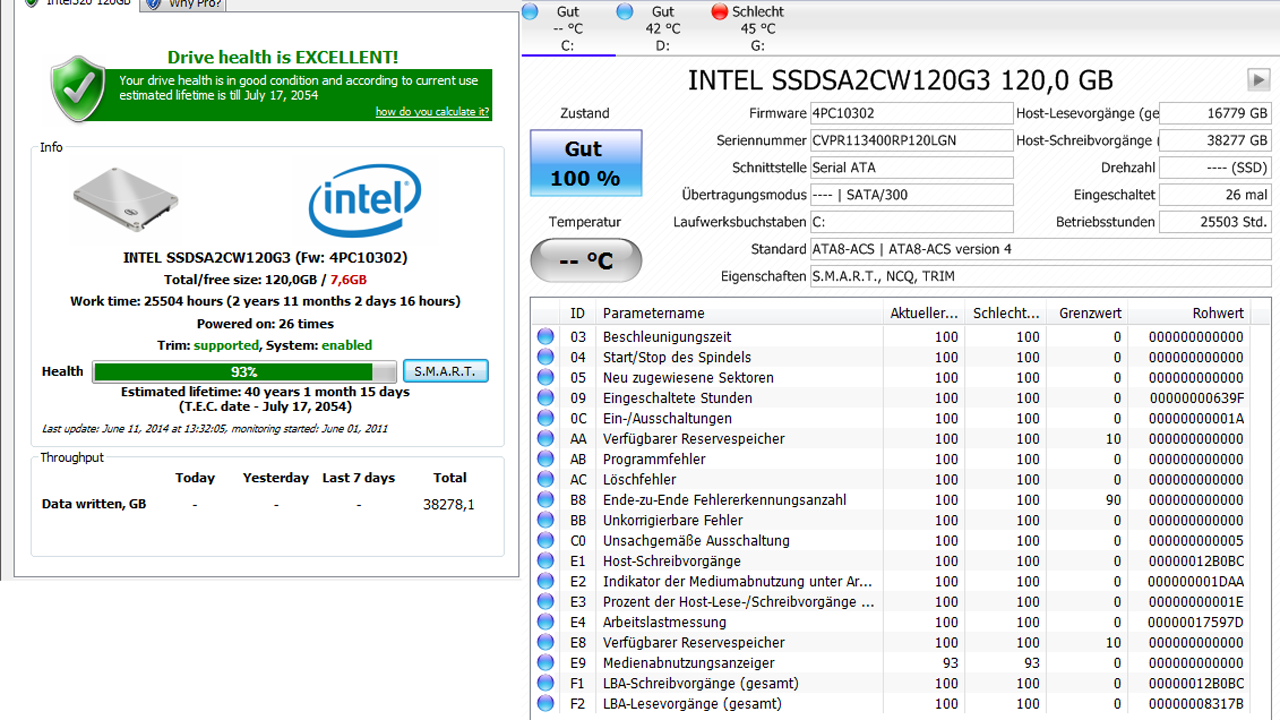Image resolution: width=1280 pixels, height=720 pixels.
Task: Click raw value 00000017597D
Action: pyautogui.click(x=1196, y=622)
